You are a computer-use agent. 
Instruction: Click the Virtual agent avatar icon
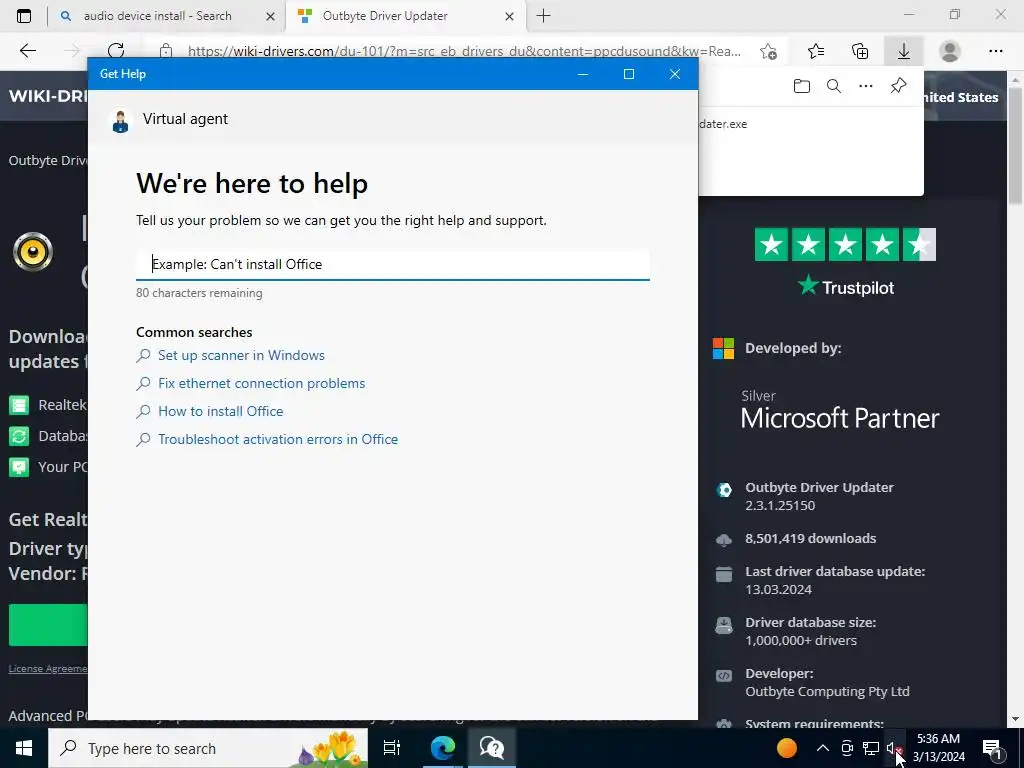(x=120, y=121)
